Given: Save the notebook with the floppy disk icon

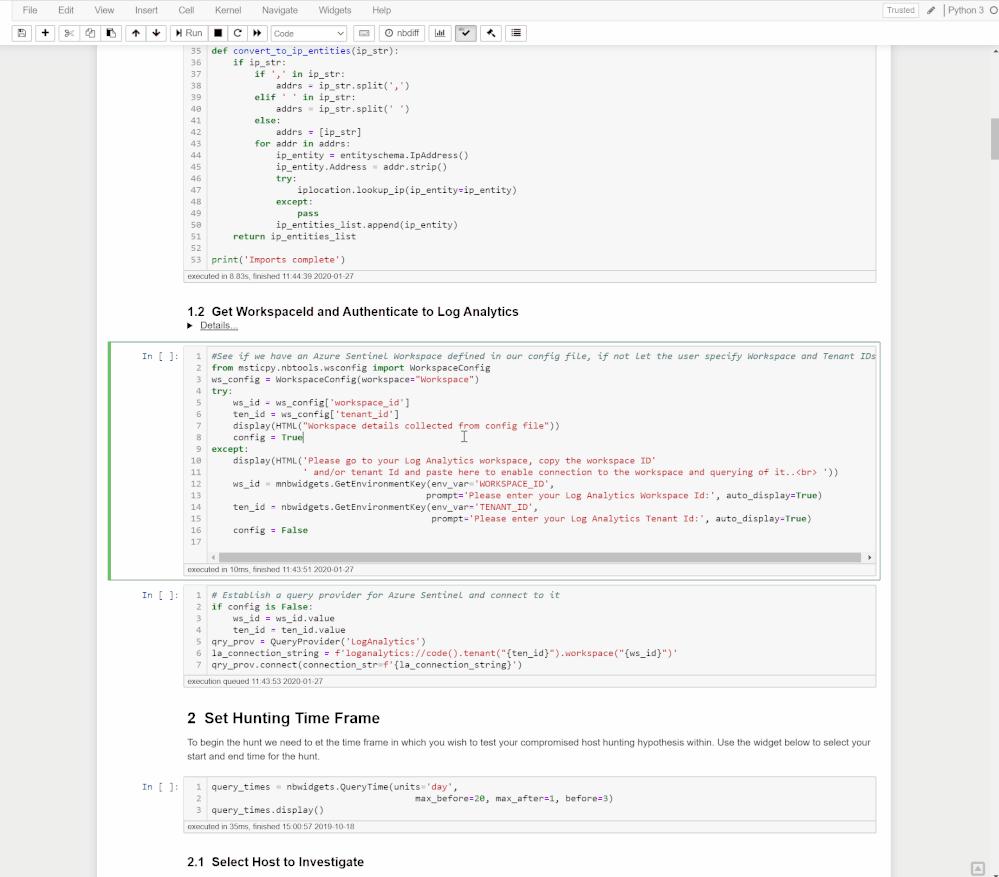Looking at the screenshot, I should pos(22,33).
